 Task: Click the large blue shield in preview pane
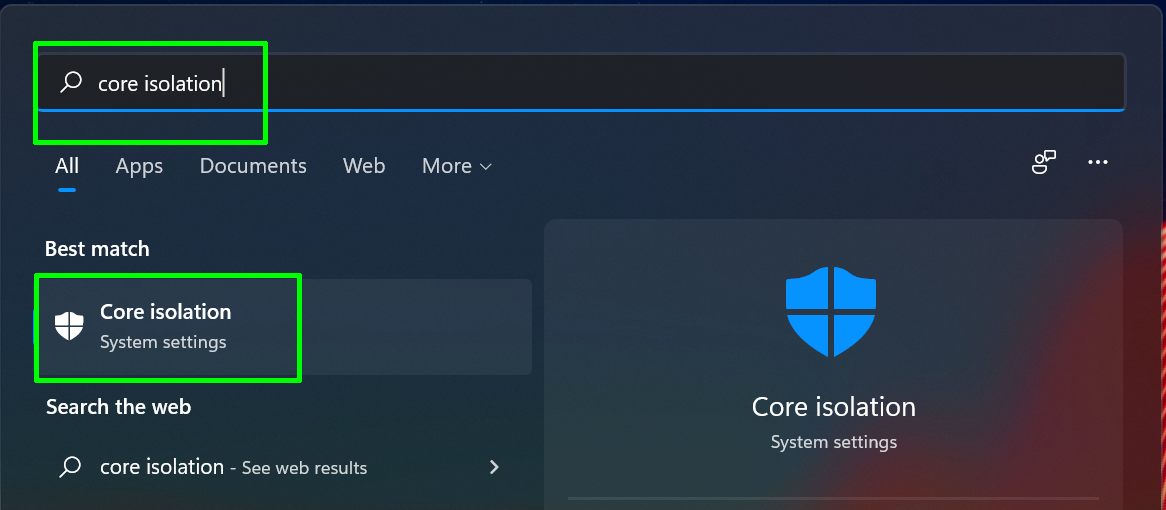(831, 312)
